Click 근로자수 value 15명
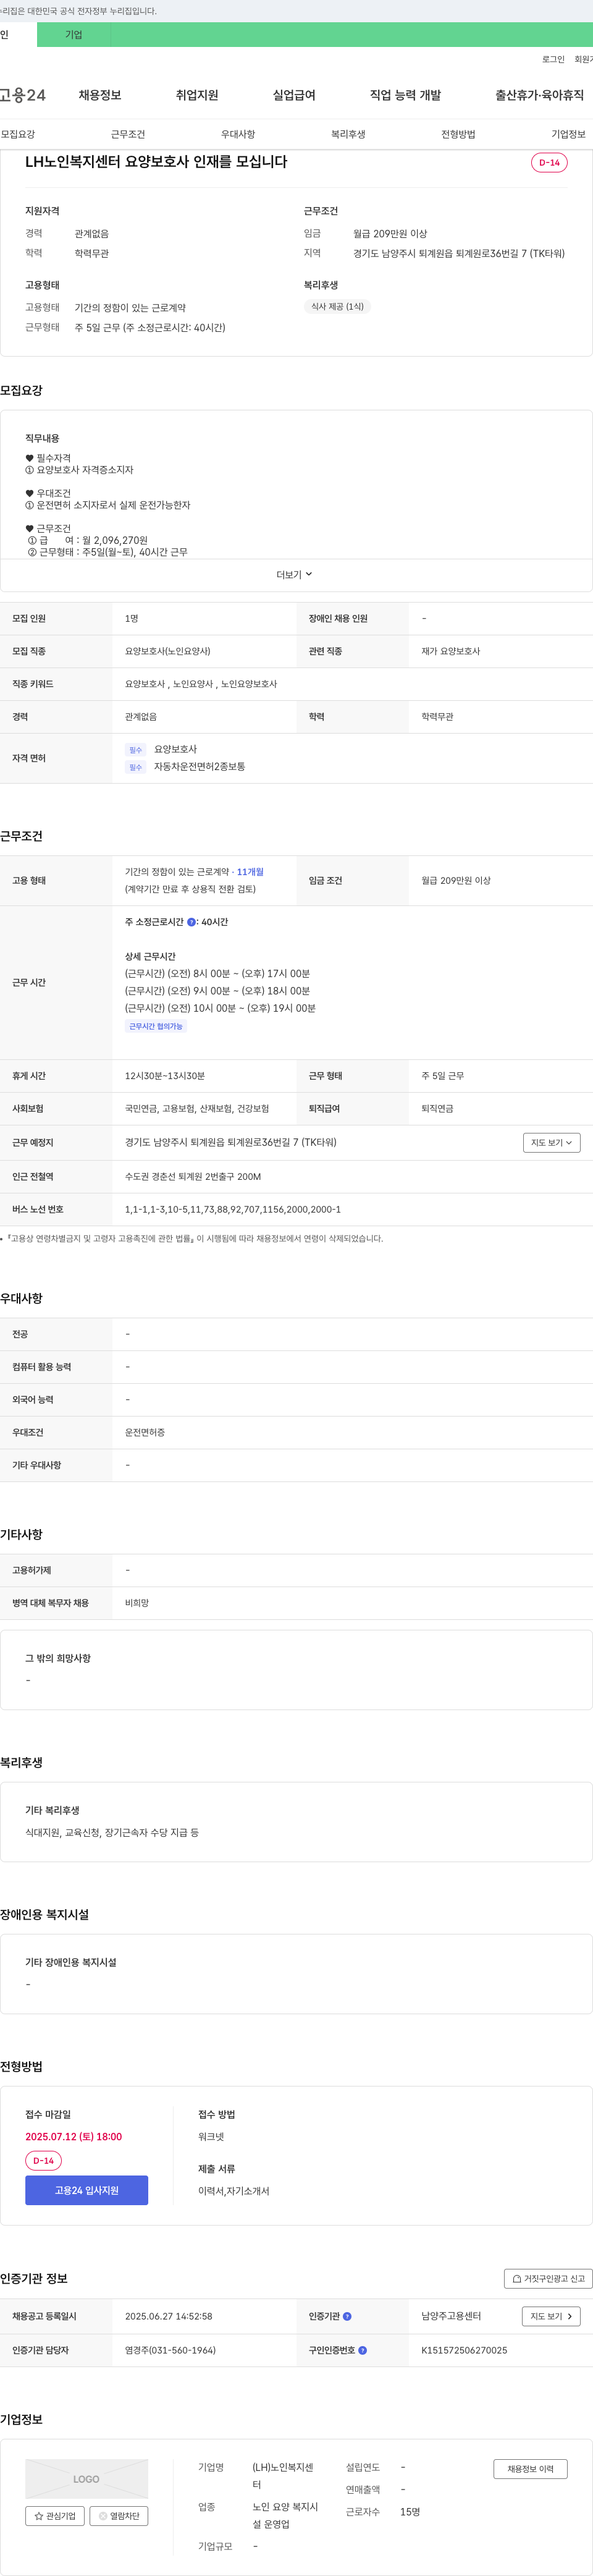Viewport: 593px width, 2576px height. coord(410,2511)
